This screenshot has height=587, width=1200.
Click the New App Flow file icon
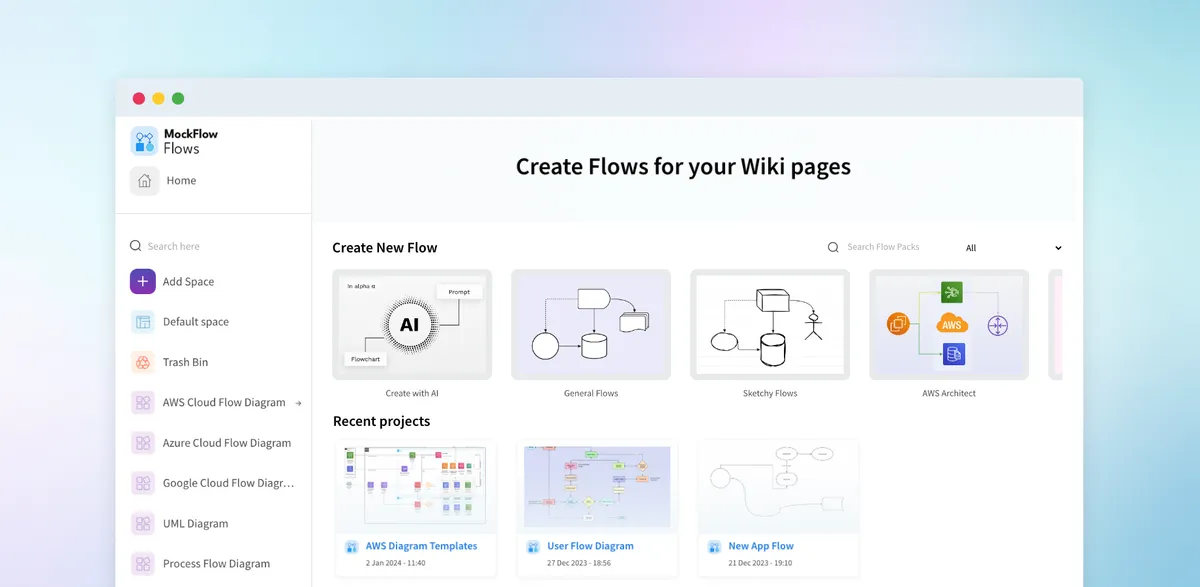tap(714, 547)
